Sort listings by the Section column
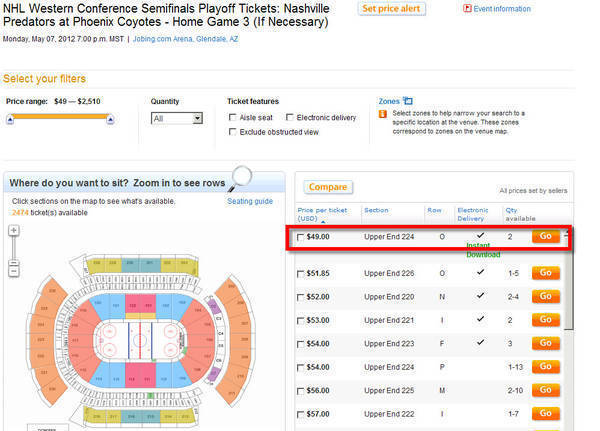The image size is (600, 431). (x=376, y=210)
